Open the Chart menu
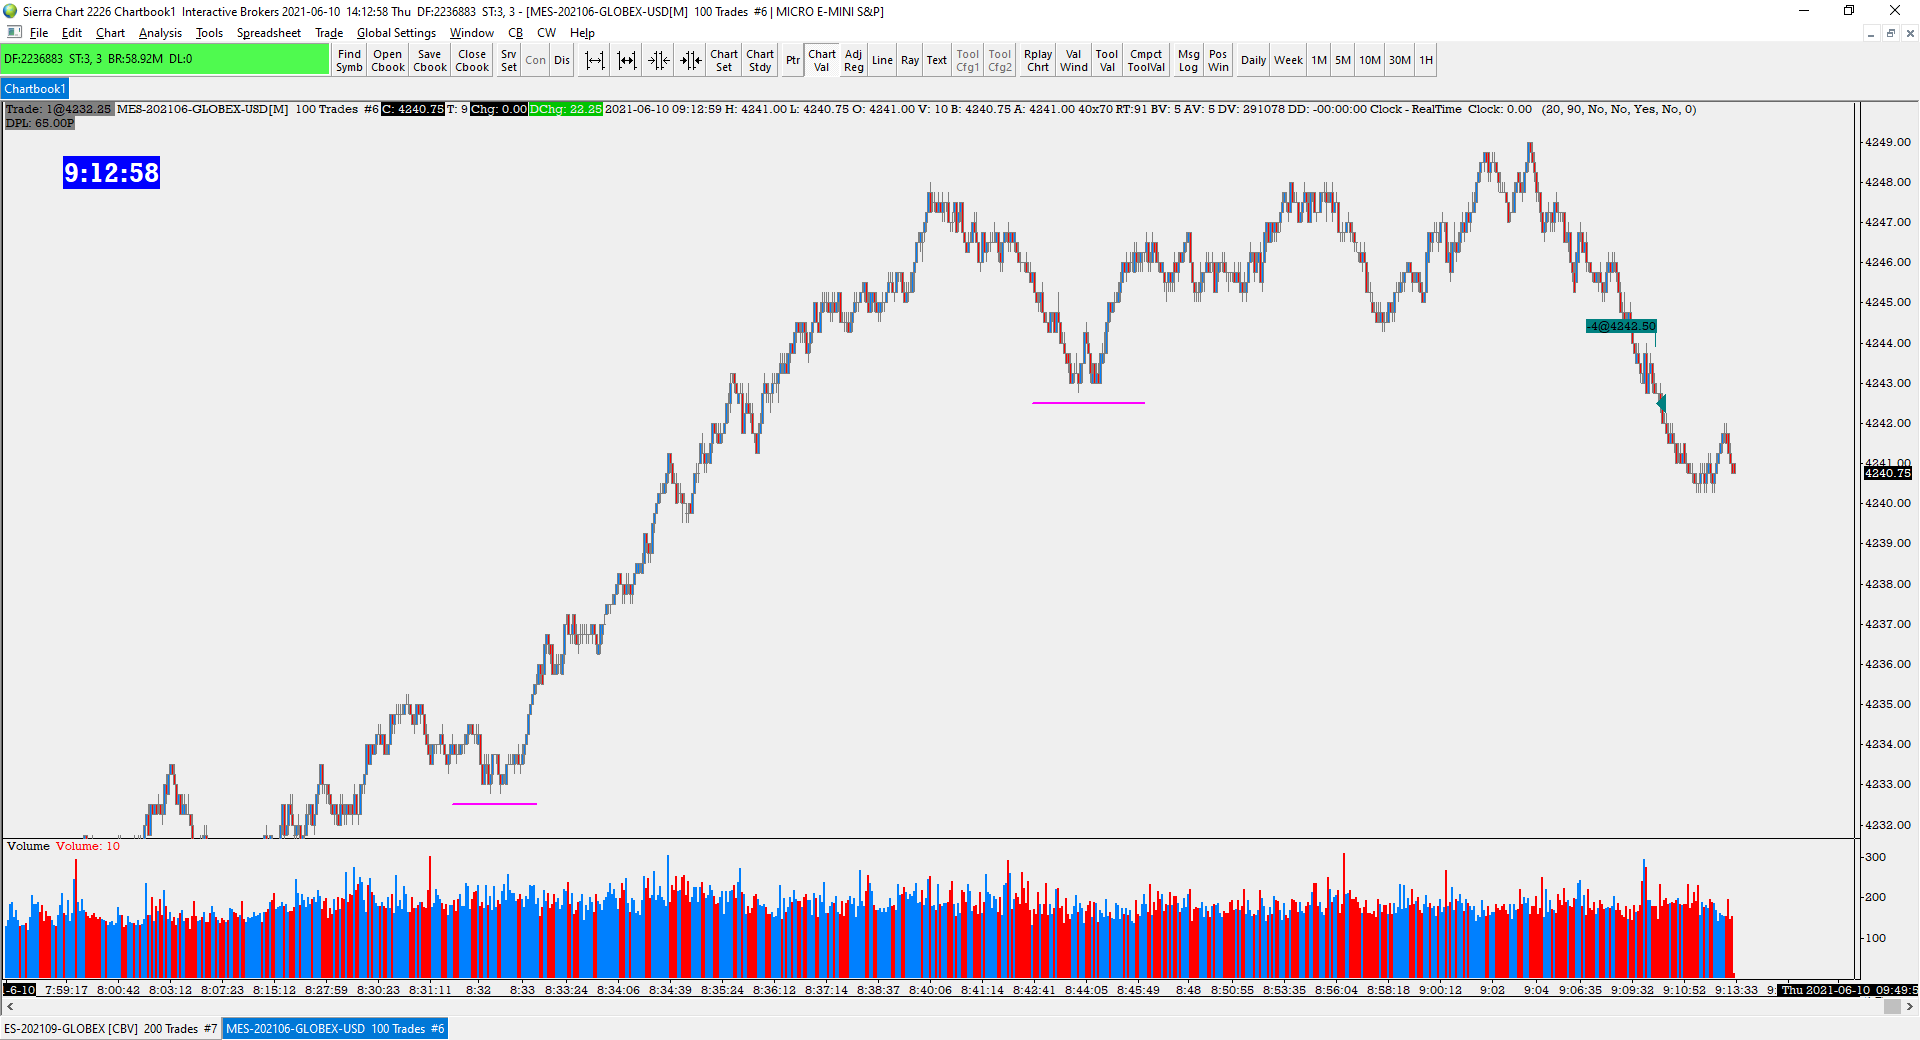Viewport: 1920px width, 1040px height. point(110,33)
